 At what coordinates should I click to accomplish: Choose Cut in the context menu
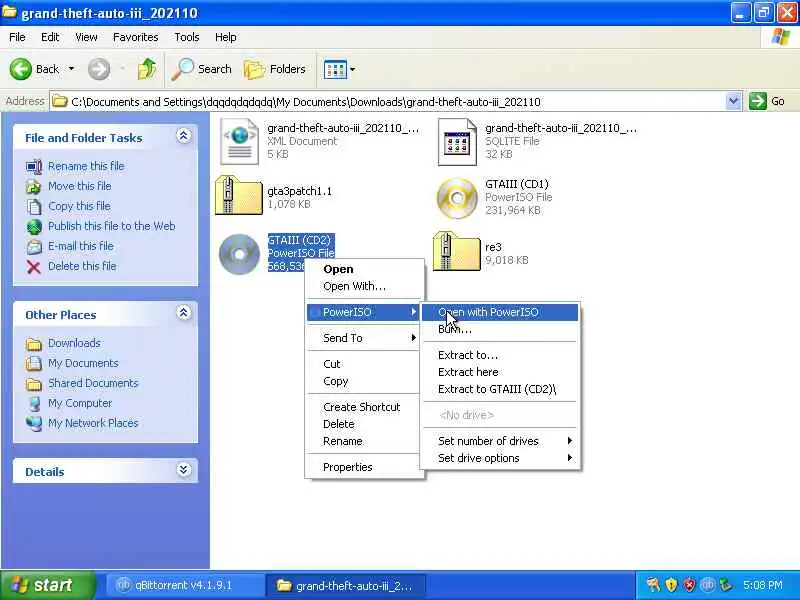click(365, 364)
